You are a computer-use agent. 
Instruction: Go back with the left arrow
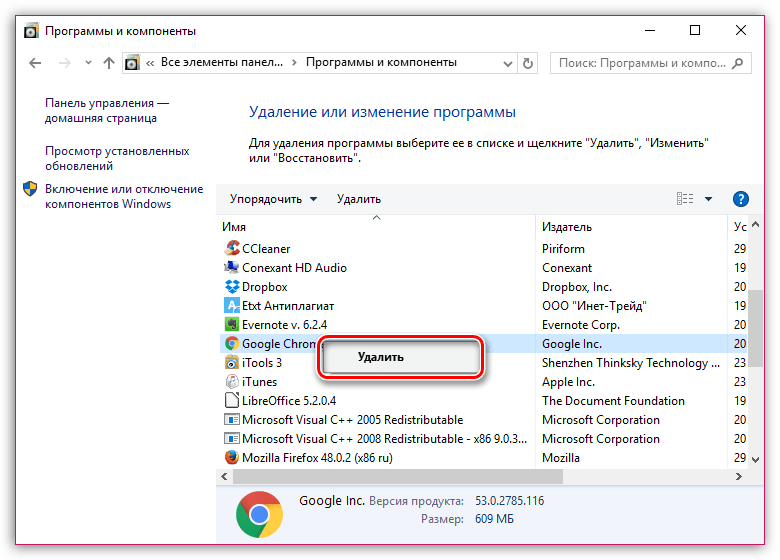[x=35, y=63]
